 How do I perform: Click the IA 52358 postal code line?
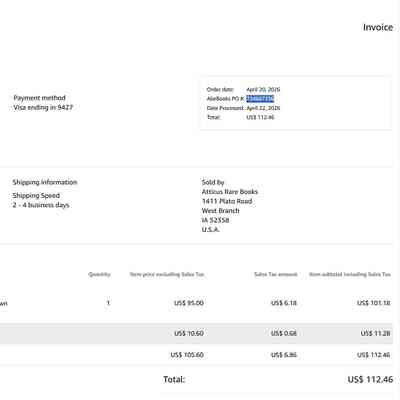tap(215, 220)
